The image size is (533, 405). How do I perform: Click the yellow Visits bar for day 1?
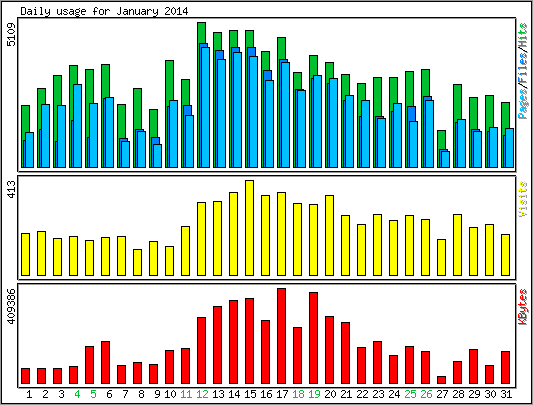click(25, 254)
